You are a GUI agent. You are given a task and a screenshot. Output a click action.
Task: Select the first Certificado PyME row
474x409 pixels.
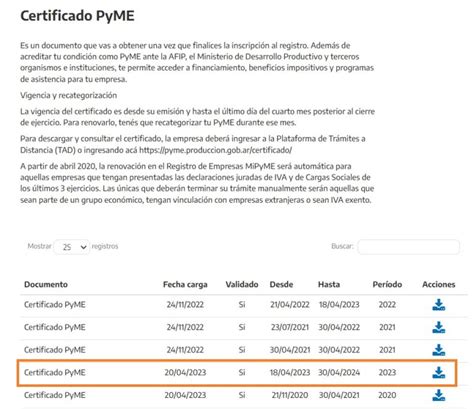[244, 305]
